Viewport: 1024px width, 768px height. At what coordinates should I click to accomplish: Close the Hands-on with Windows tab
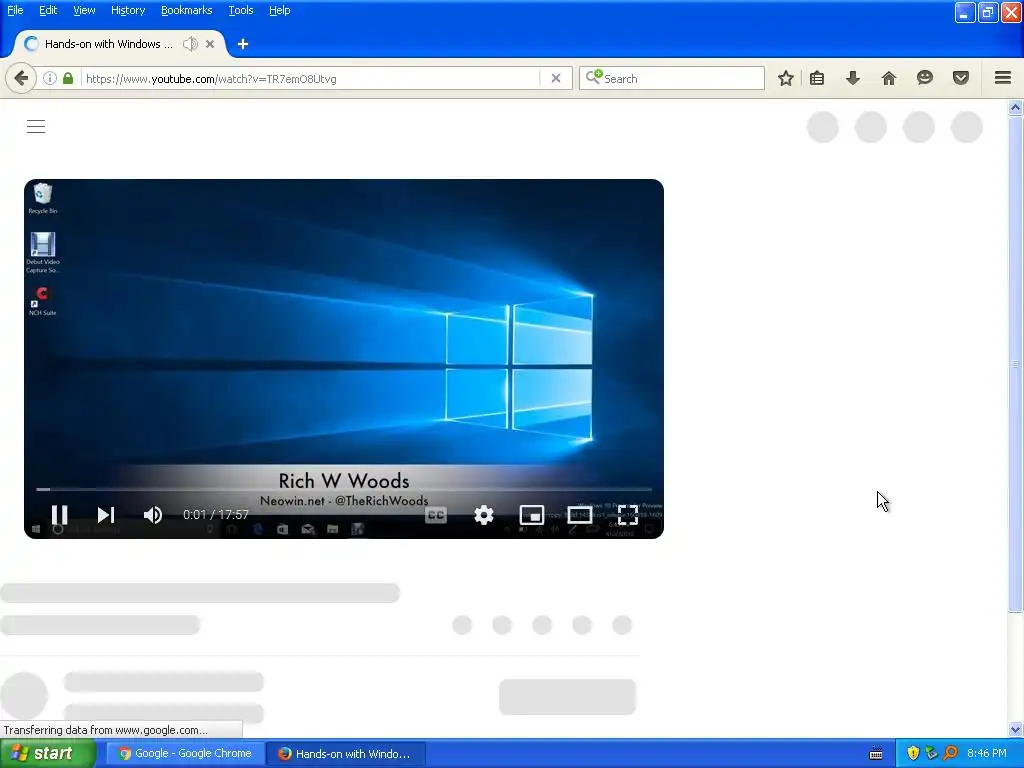tap(210, 44)
